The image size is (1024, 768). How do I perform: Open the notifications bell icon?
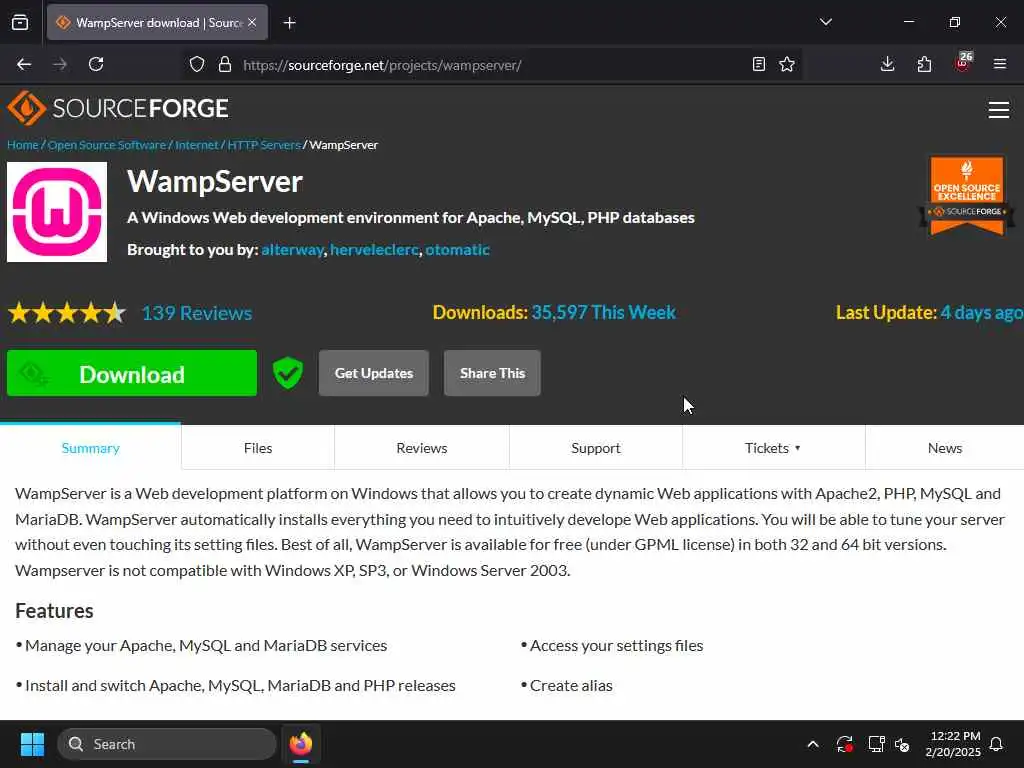pos(997,744)
